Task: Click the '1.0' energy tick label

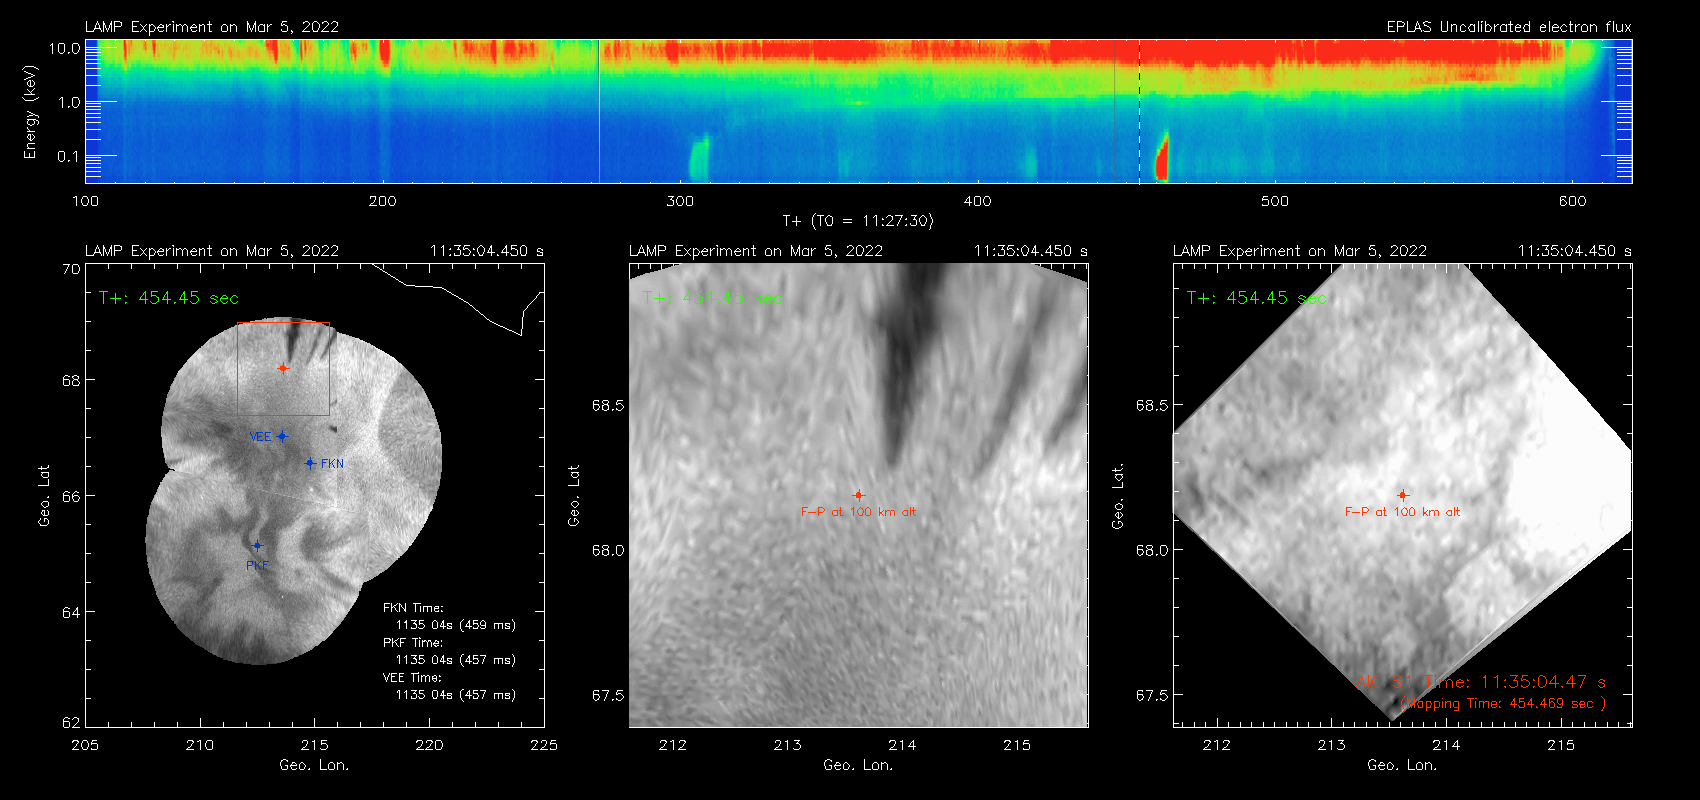Action: click(x=69, y=102)
